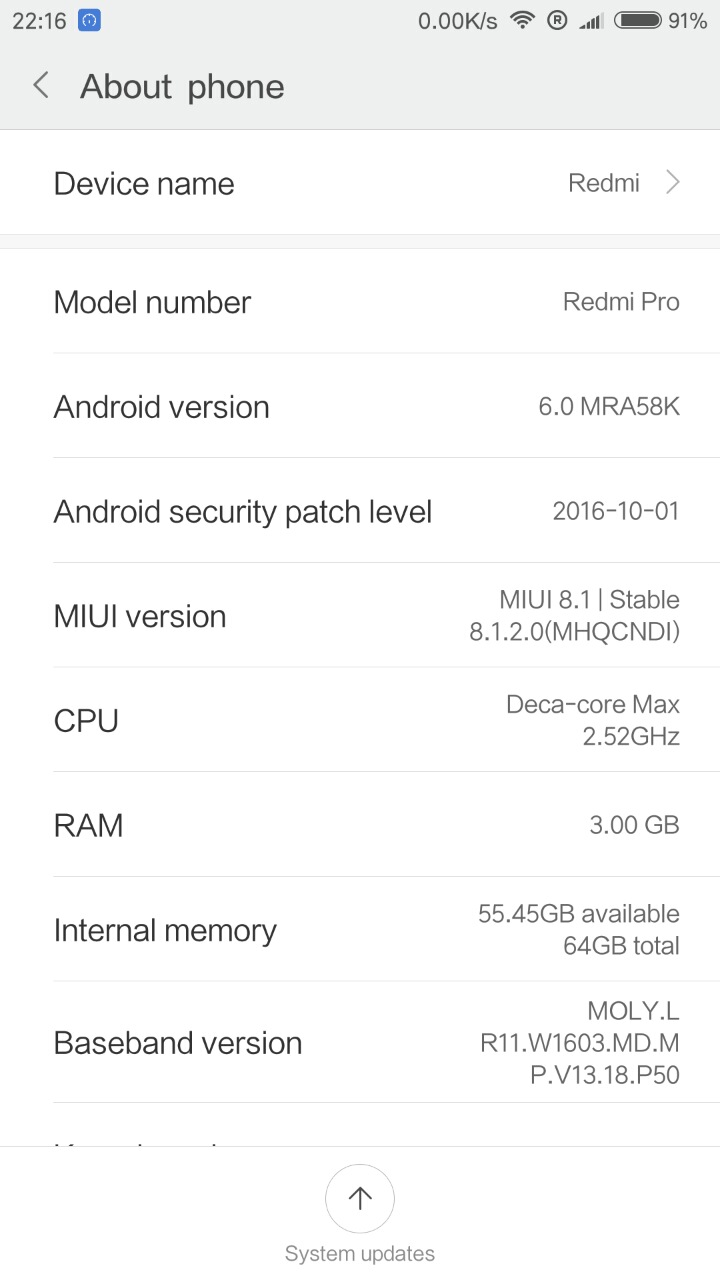The width and height of the screenshot is (720, 1280).
Task: Tap the CPU info row
Action: click(360, 721)
